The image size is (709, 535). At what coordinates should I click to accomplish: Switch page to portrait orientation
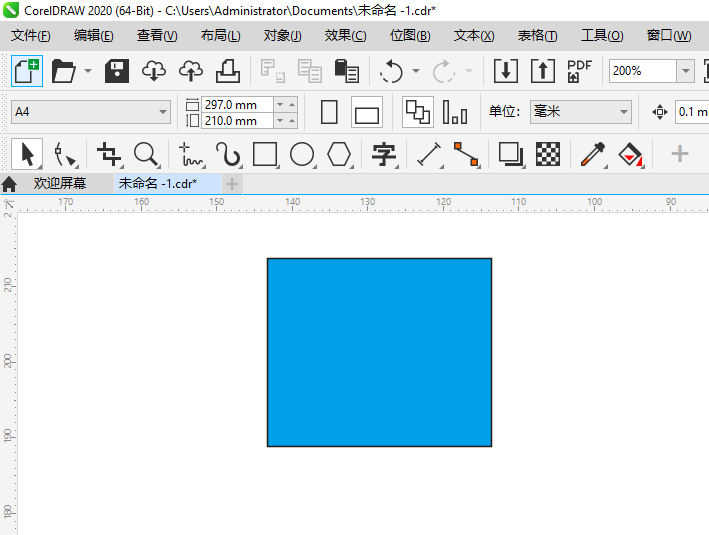click(x=329, y=112)
